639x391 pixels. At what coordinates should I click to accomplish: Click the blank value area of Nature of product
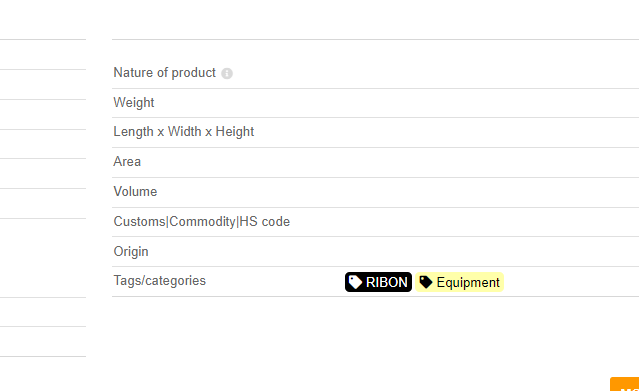491,73
